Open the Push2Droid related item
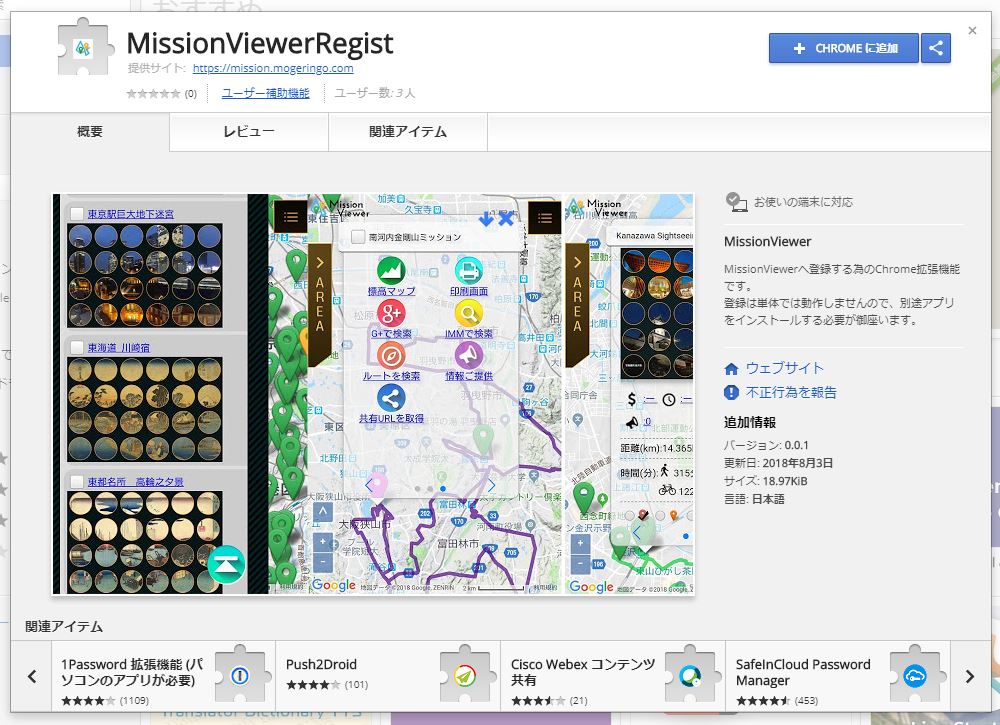This screenshot has width=1000, height=725. click(x=388, y=676)
